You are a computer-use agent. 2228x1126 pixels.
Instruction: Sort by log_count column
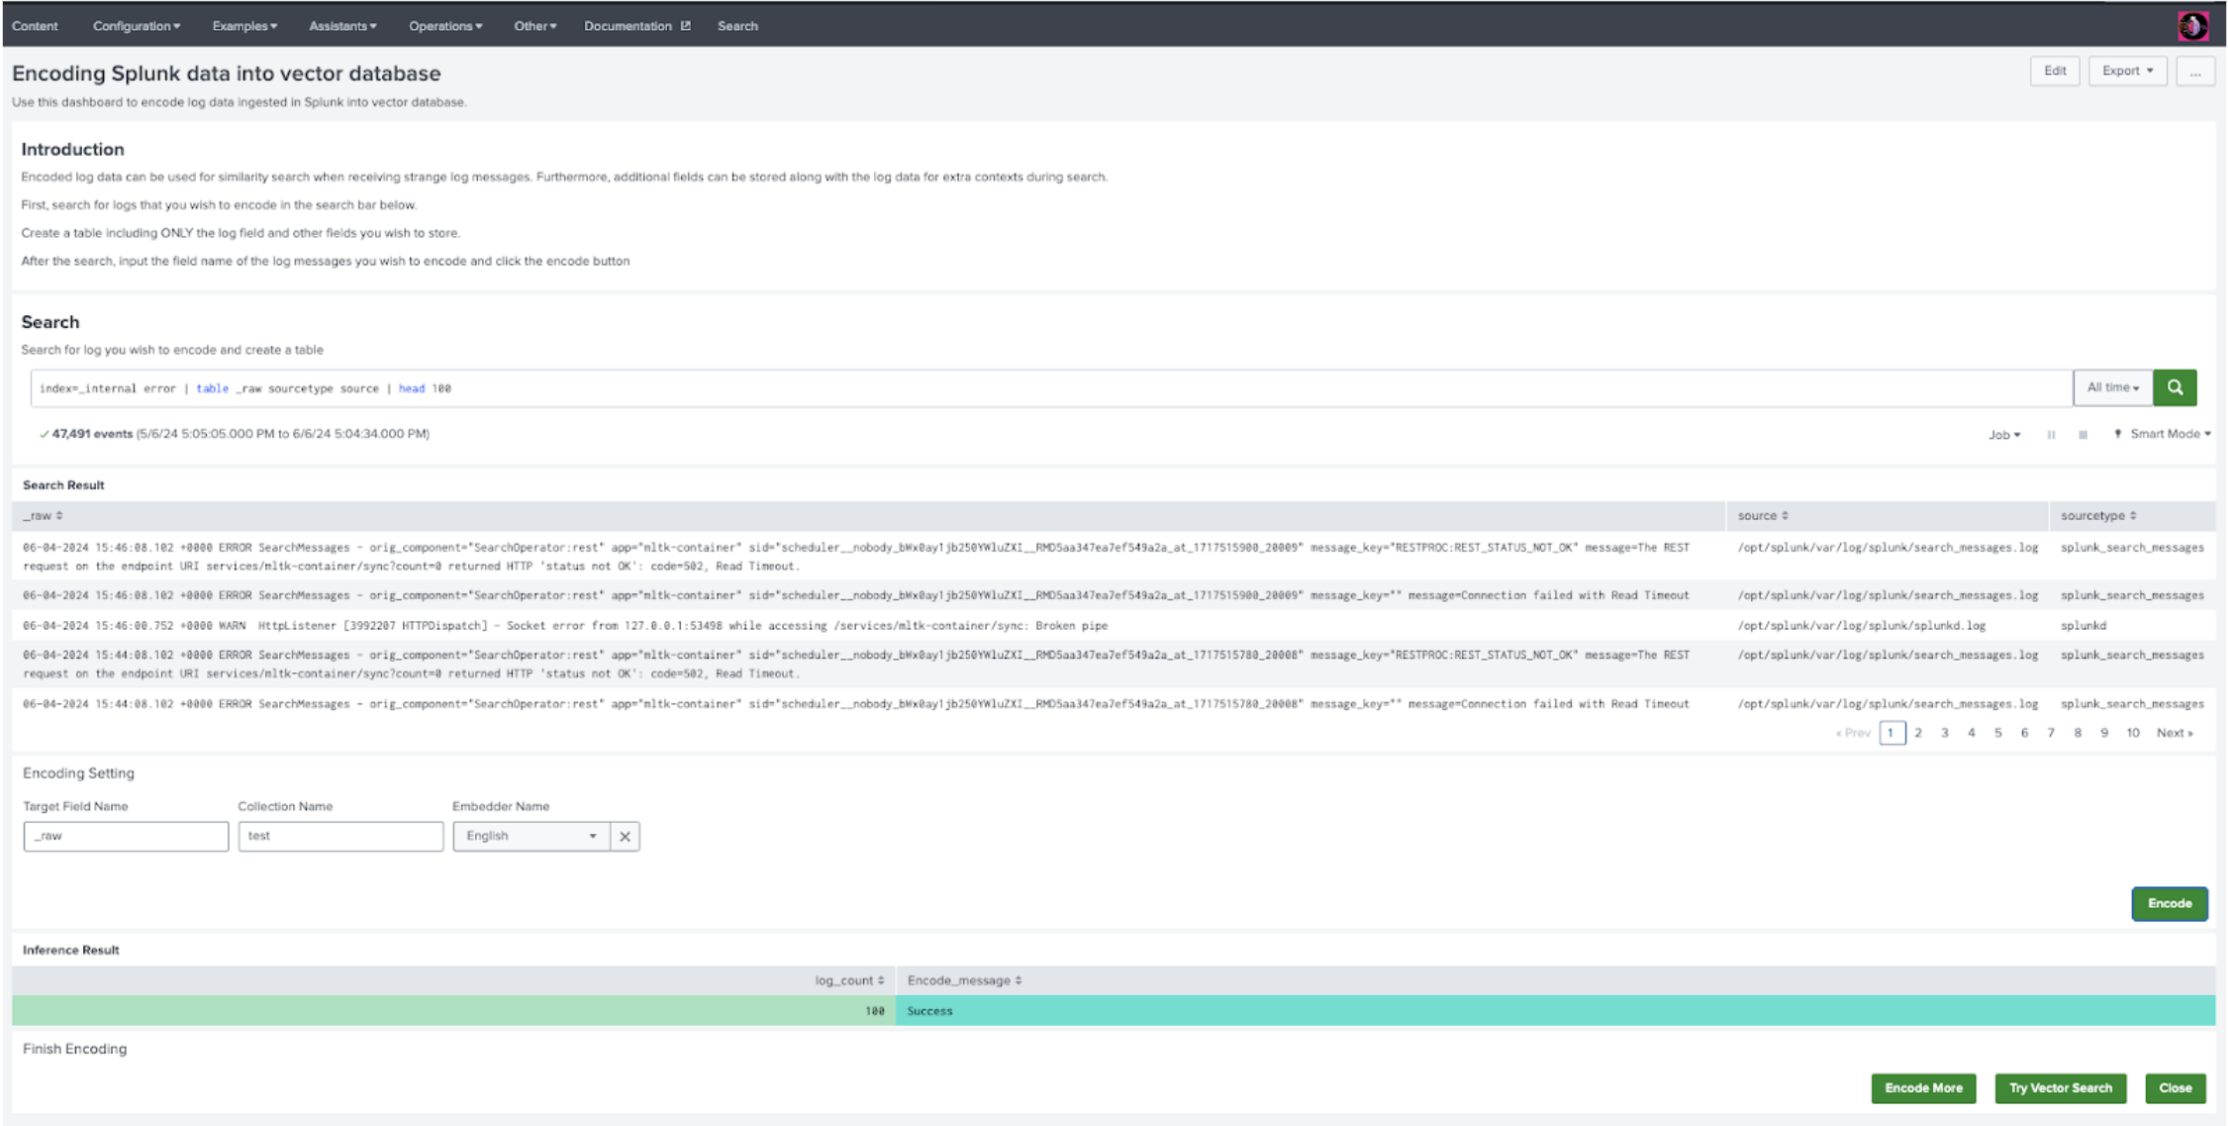tap(849, 981)
